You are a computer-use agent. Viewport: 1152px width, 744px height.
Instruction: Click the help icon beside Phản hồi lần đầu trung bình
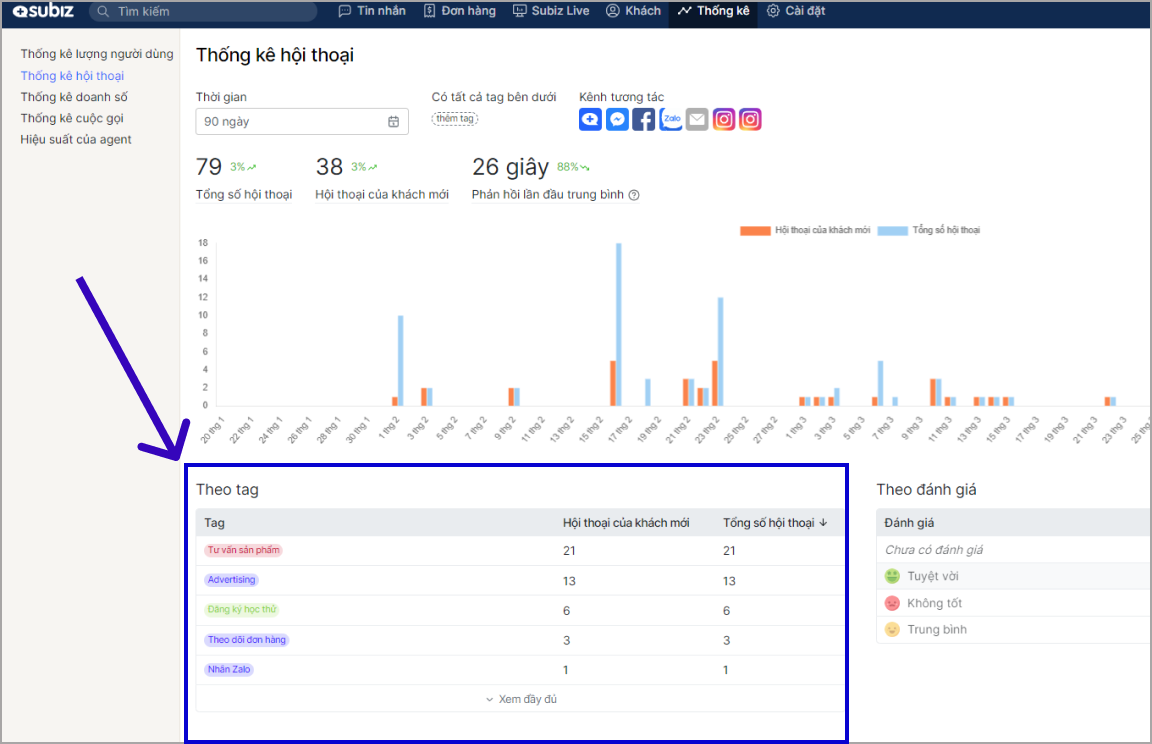634,195
